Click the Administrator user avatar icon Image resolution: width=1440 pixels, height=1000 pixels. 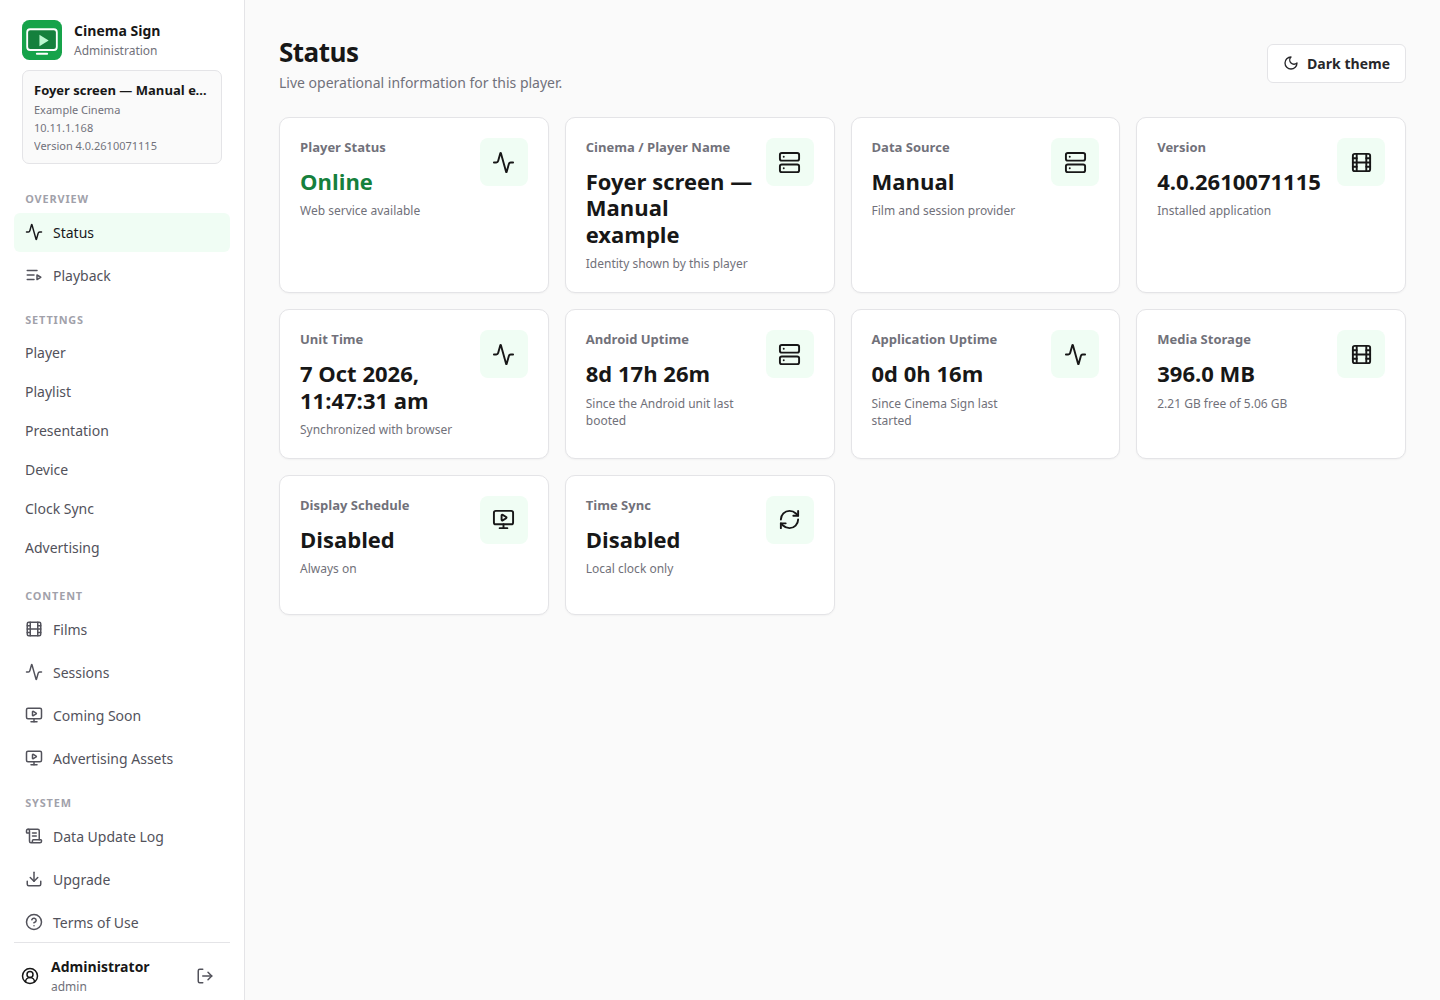click(31, 976)
